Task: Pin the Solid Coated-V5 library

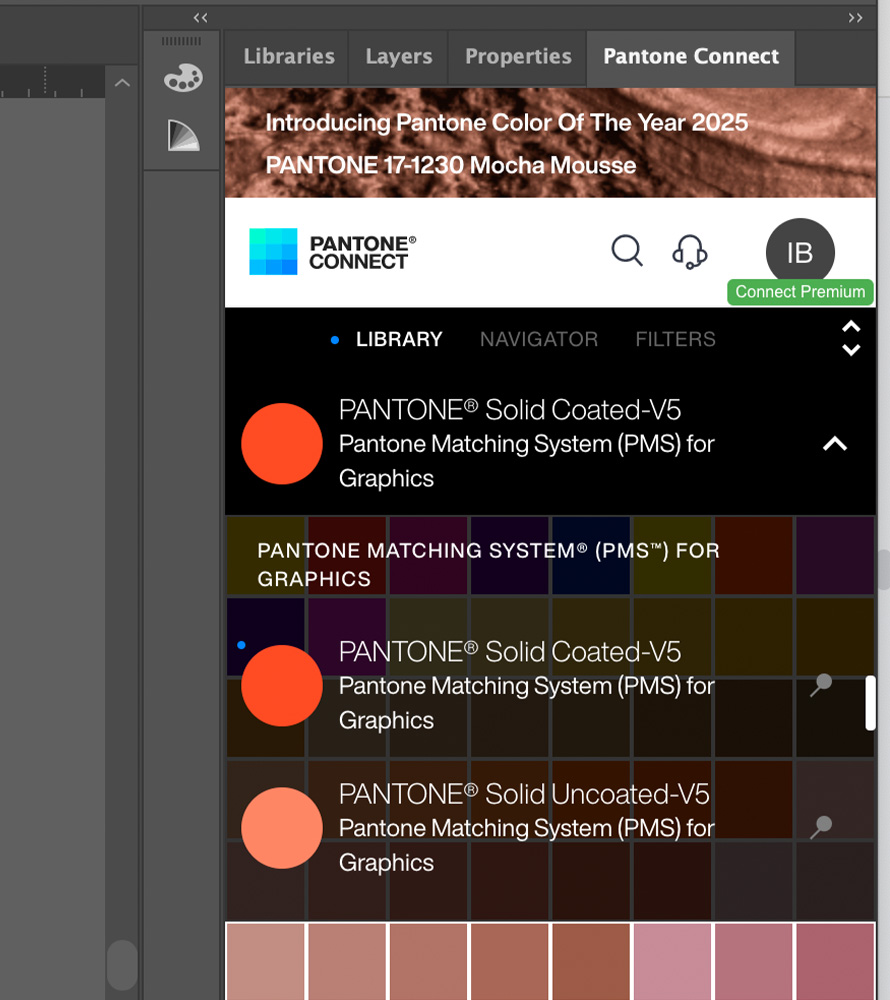Action: point(821,685)
